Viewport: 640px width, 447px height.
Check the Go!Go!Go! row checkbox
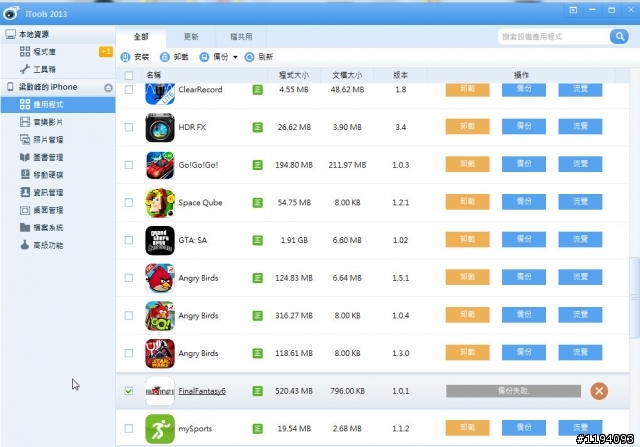coord(129,165)
